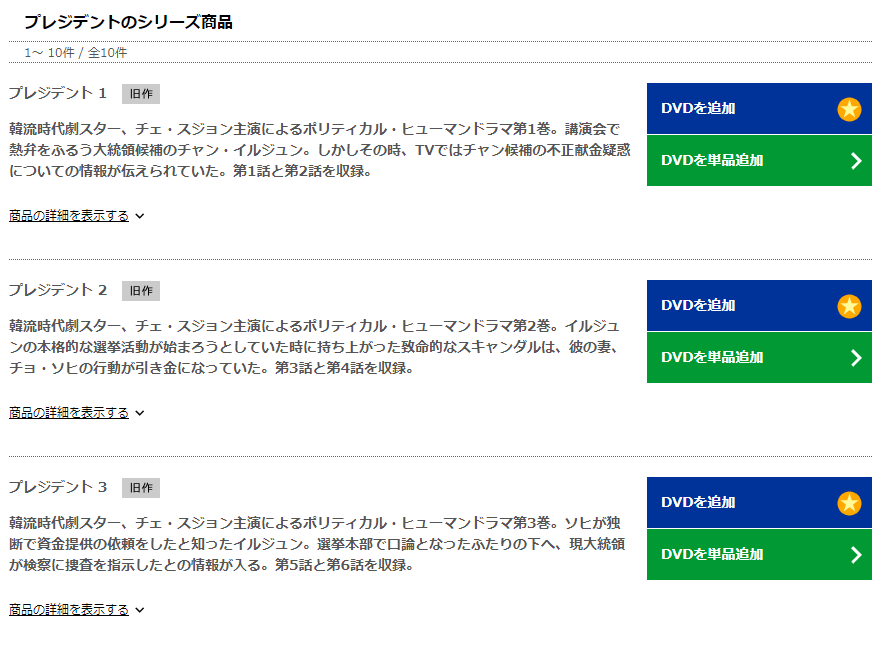Select DVDを単品追加 for プレジデント 2
Image resolution: width=887 pixels, height=645 pixels.
(759, 358)
